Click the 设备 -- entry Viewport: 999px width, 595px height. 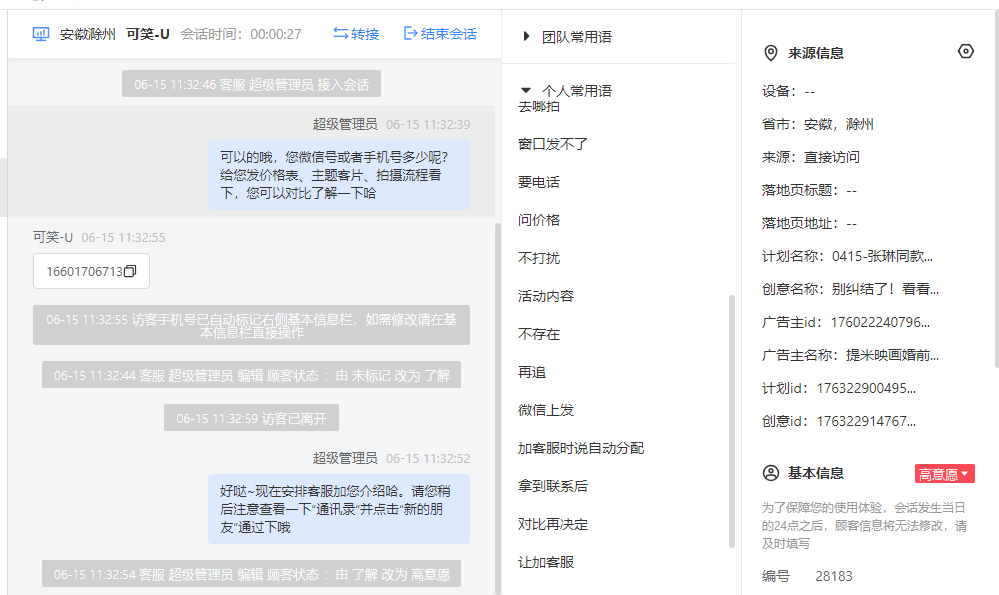(x=788, y=91)
